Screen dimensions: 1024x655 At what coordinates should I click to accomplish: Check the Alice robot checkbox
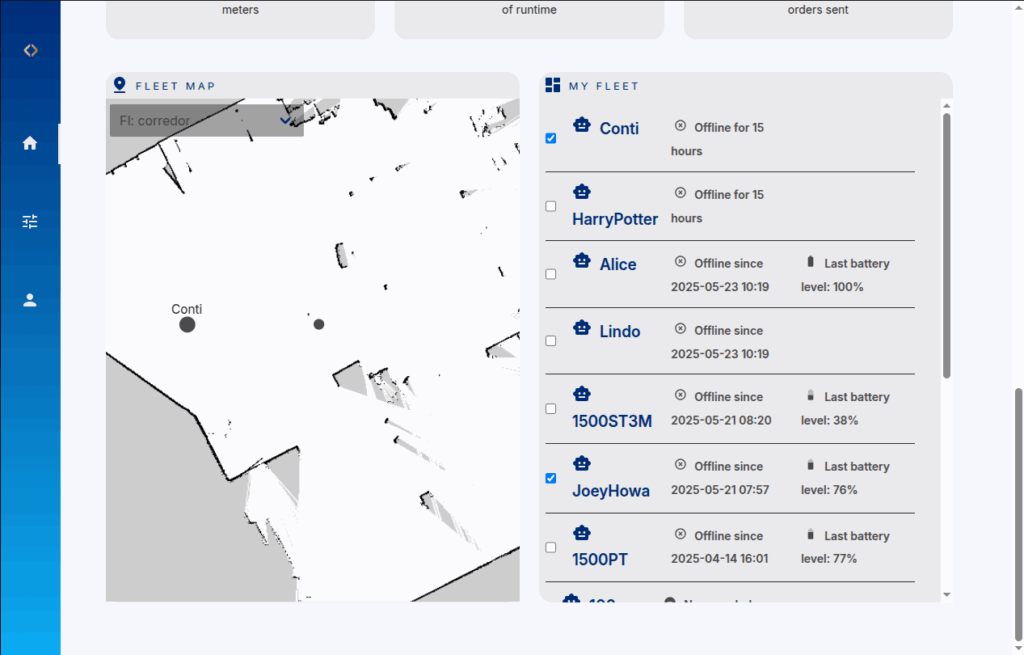(x=551, y=274)
